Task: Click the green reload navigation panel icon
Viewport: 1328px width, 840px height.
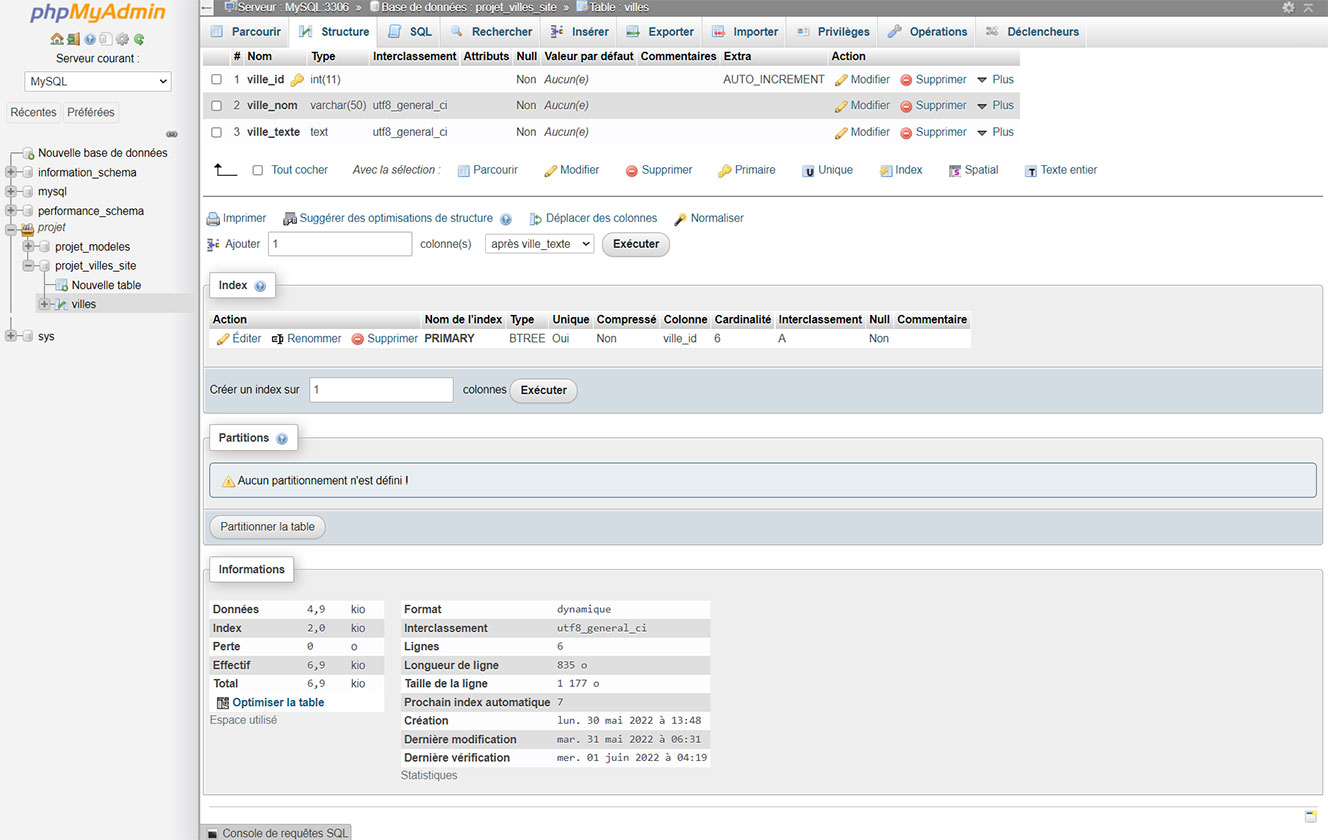Action: click(x=139, y=40)
